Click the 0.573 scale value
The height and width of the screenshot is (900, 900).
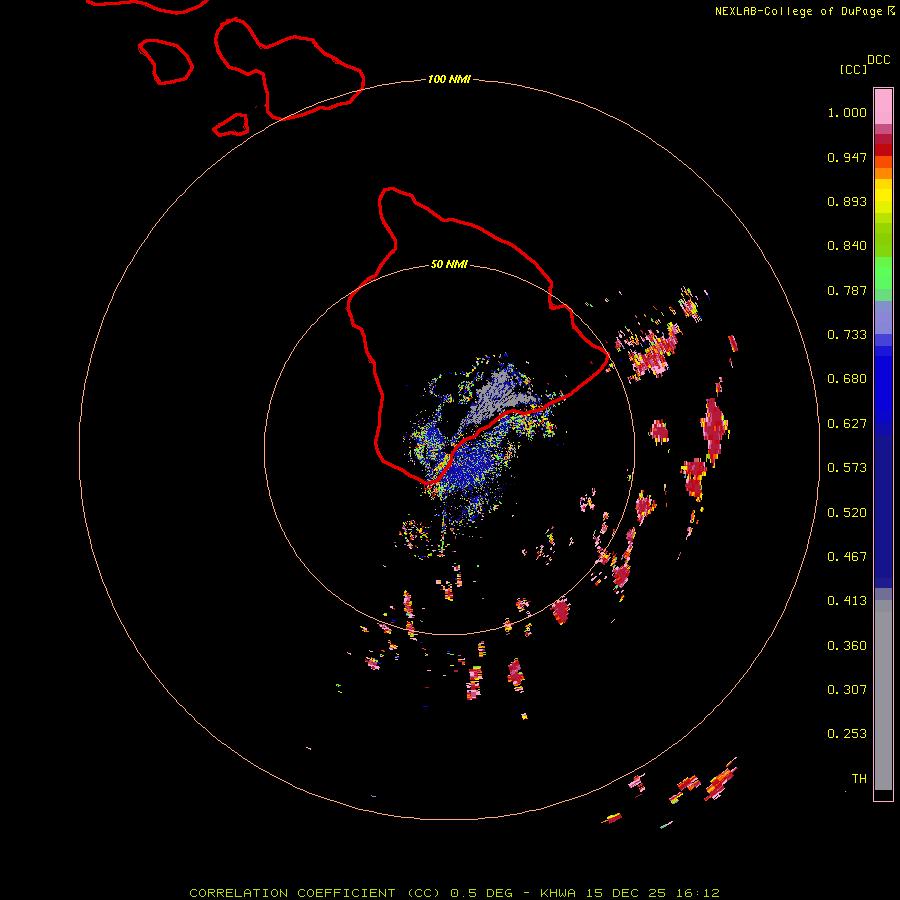click(847, 468)
